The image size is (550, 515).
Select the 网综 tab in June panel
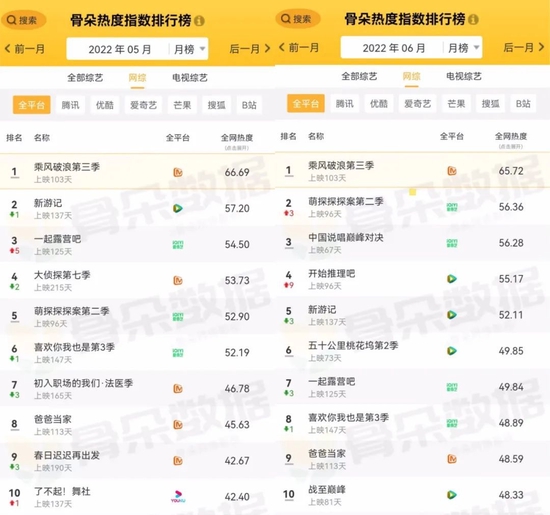[411, 76]
